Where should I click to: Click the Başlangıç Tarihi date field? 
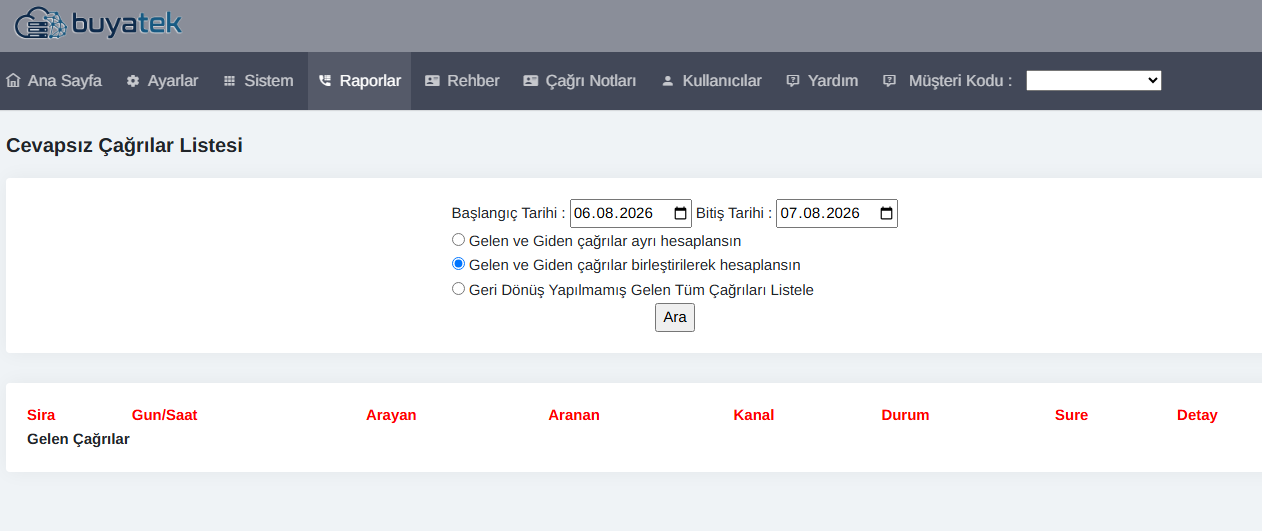pyautogui.click(x=631, y=213)
